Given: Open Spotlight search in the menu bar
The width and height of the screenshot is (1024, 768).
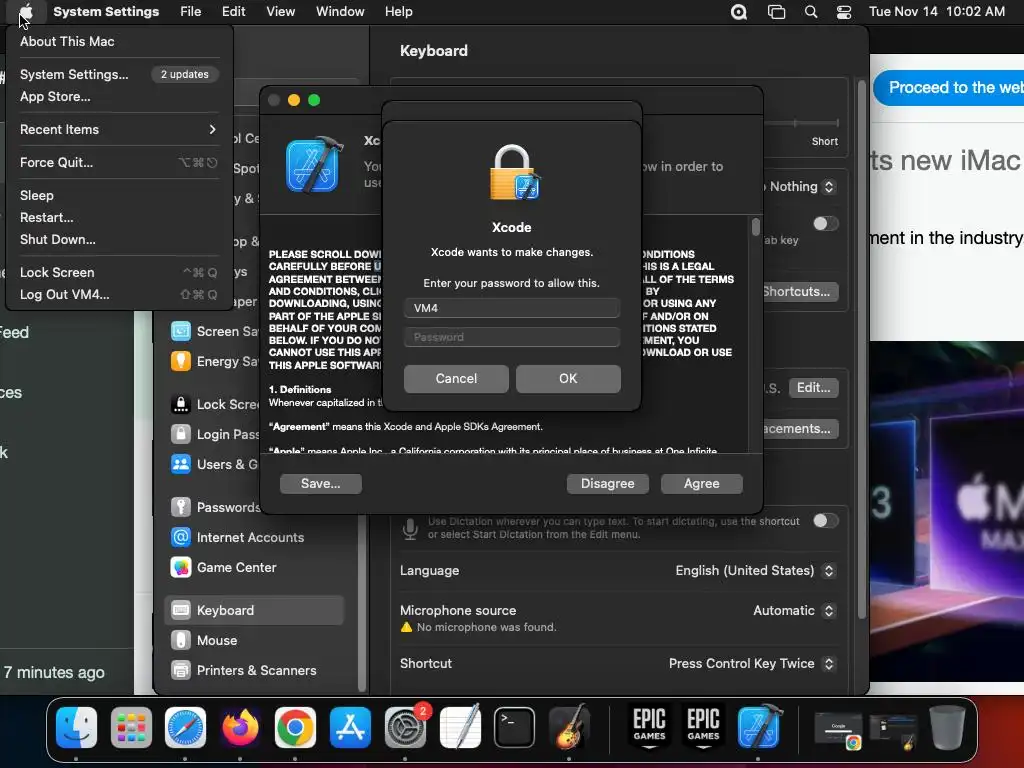Looking at the screenshot, I should pos(810,12).
